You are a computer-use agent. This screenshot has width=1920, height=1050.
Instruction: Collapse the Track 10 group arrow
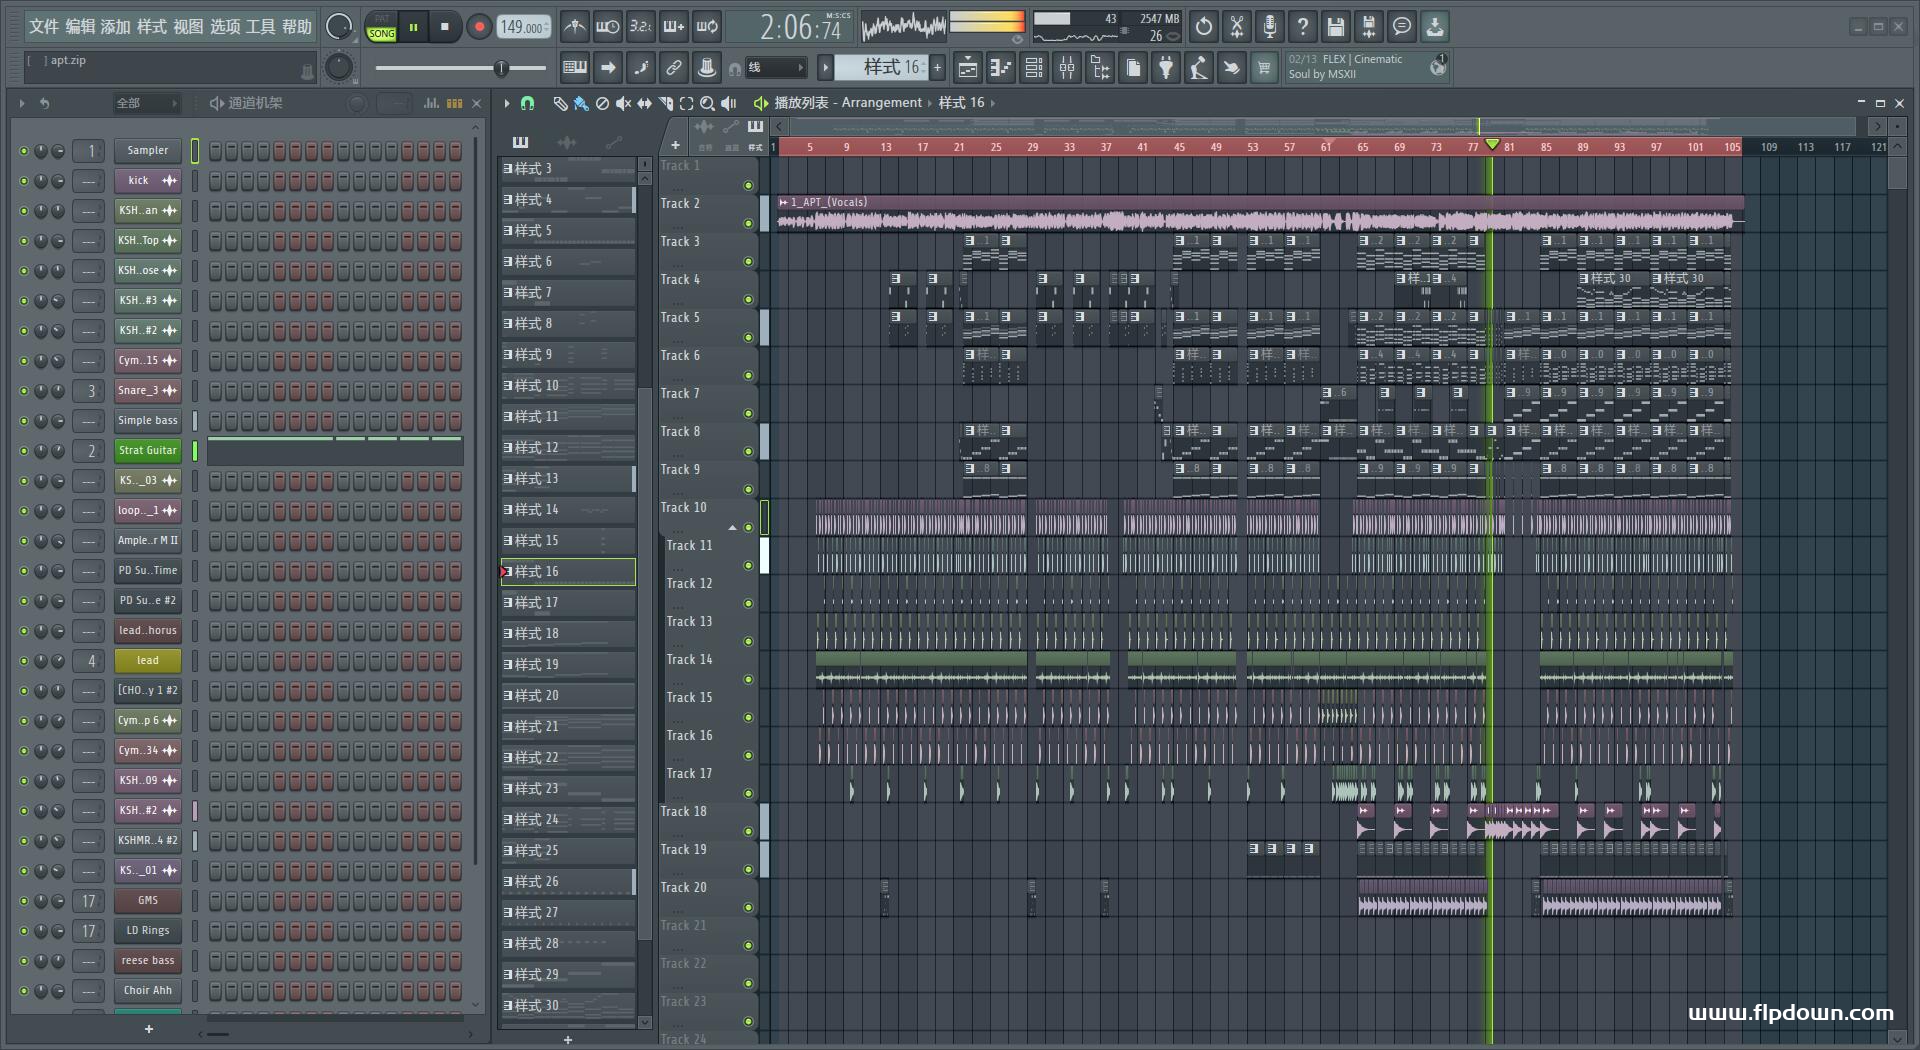(x=732, y=528)
